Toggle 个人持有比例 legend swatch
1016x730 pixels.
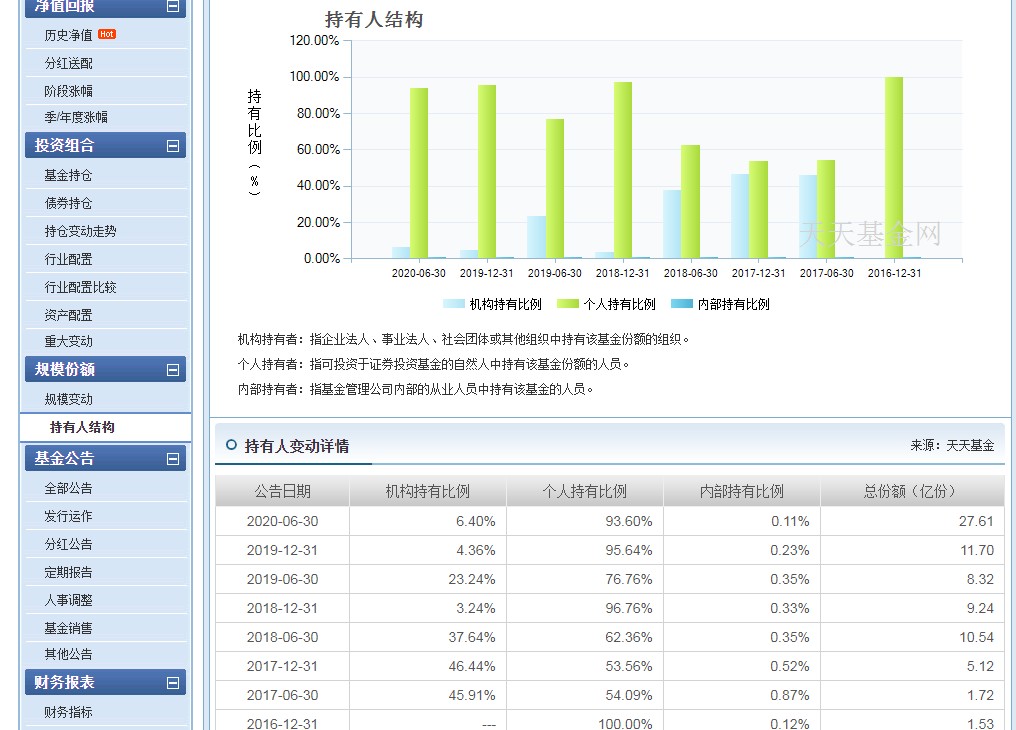[x=568, y=304]
